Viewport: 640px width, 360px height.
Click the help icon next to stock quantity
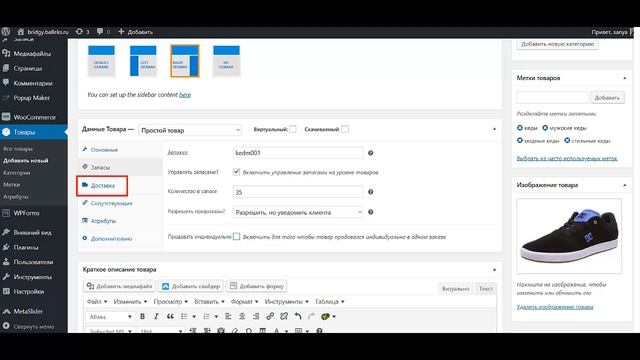tap(371, 191)
